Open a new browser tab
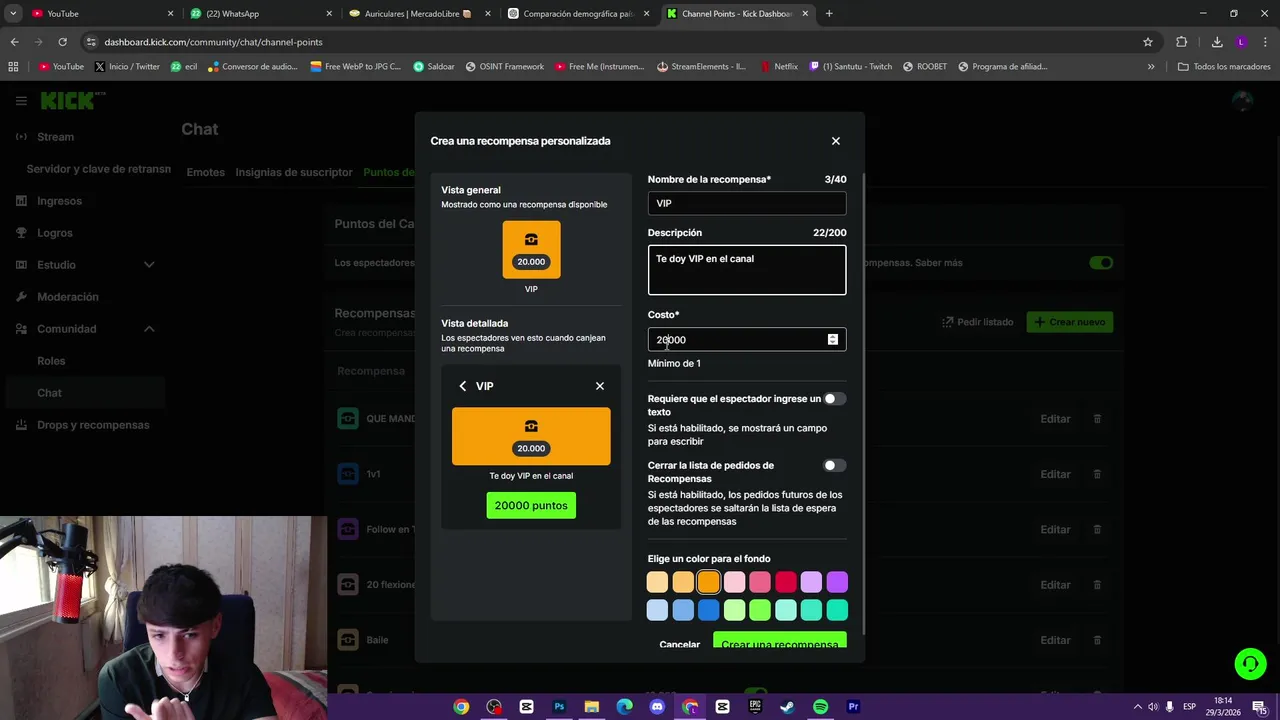The height and width of the screenshot is (720, 1280). [829, 14]
